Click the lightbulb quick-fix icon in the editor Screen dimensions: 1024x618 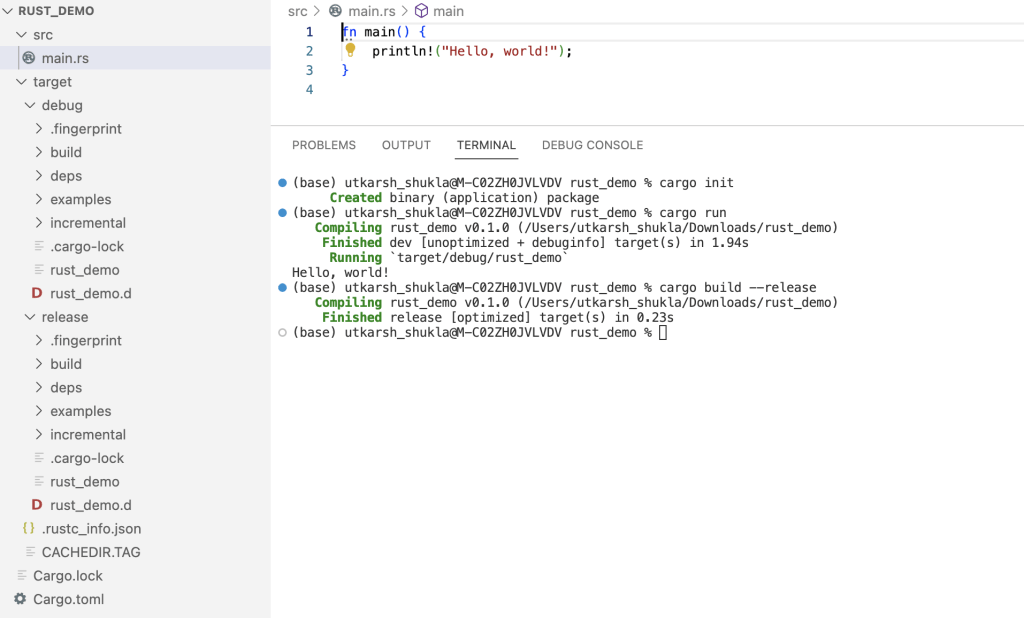tap(348, 51)
